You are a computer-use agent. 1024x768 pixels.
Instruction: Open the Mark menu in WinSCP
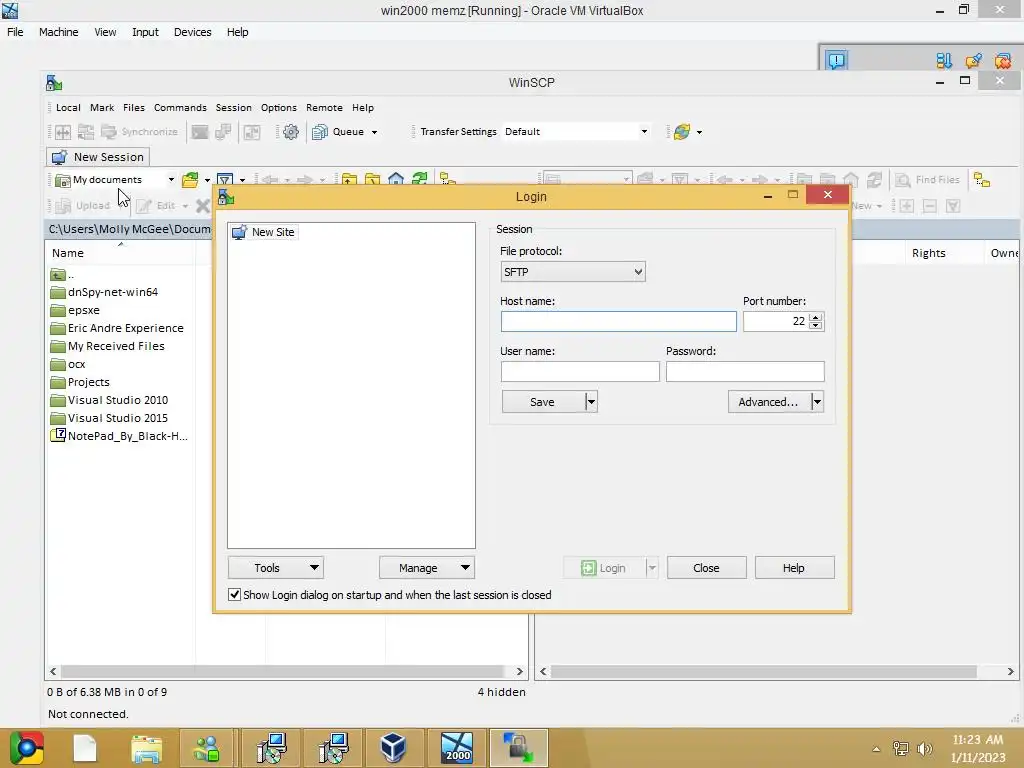pyautogui.click(x=102, y=108)
